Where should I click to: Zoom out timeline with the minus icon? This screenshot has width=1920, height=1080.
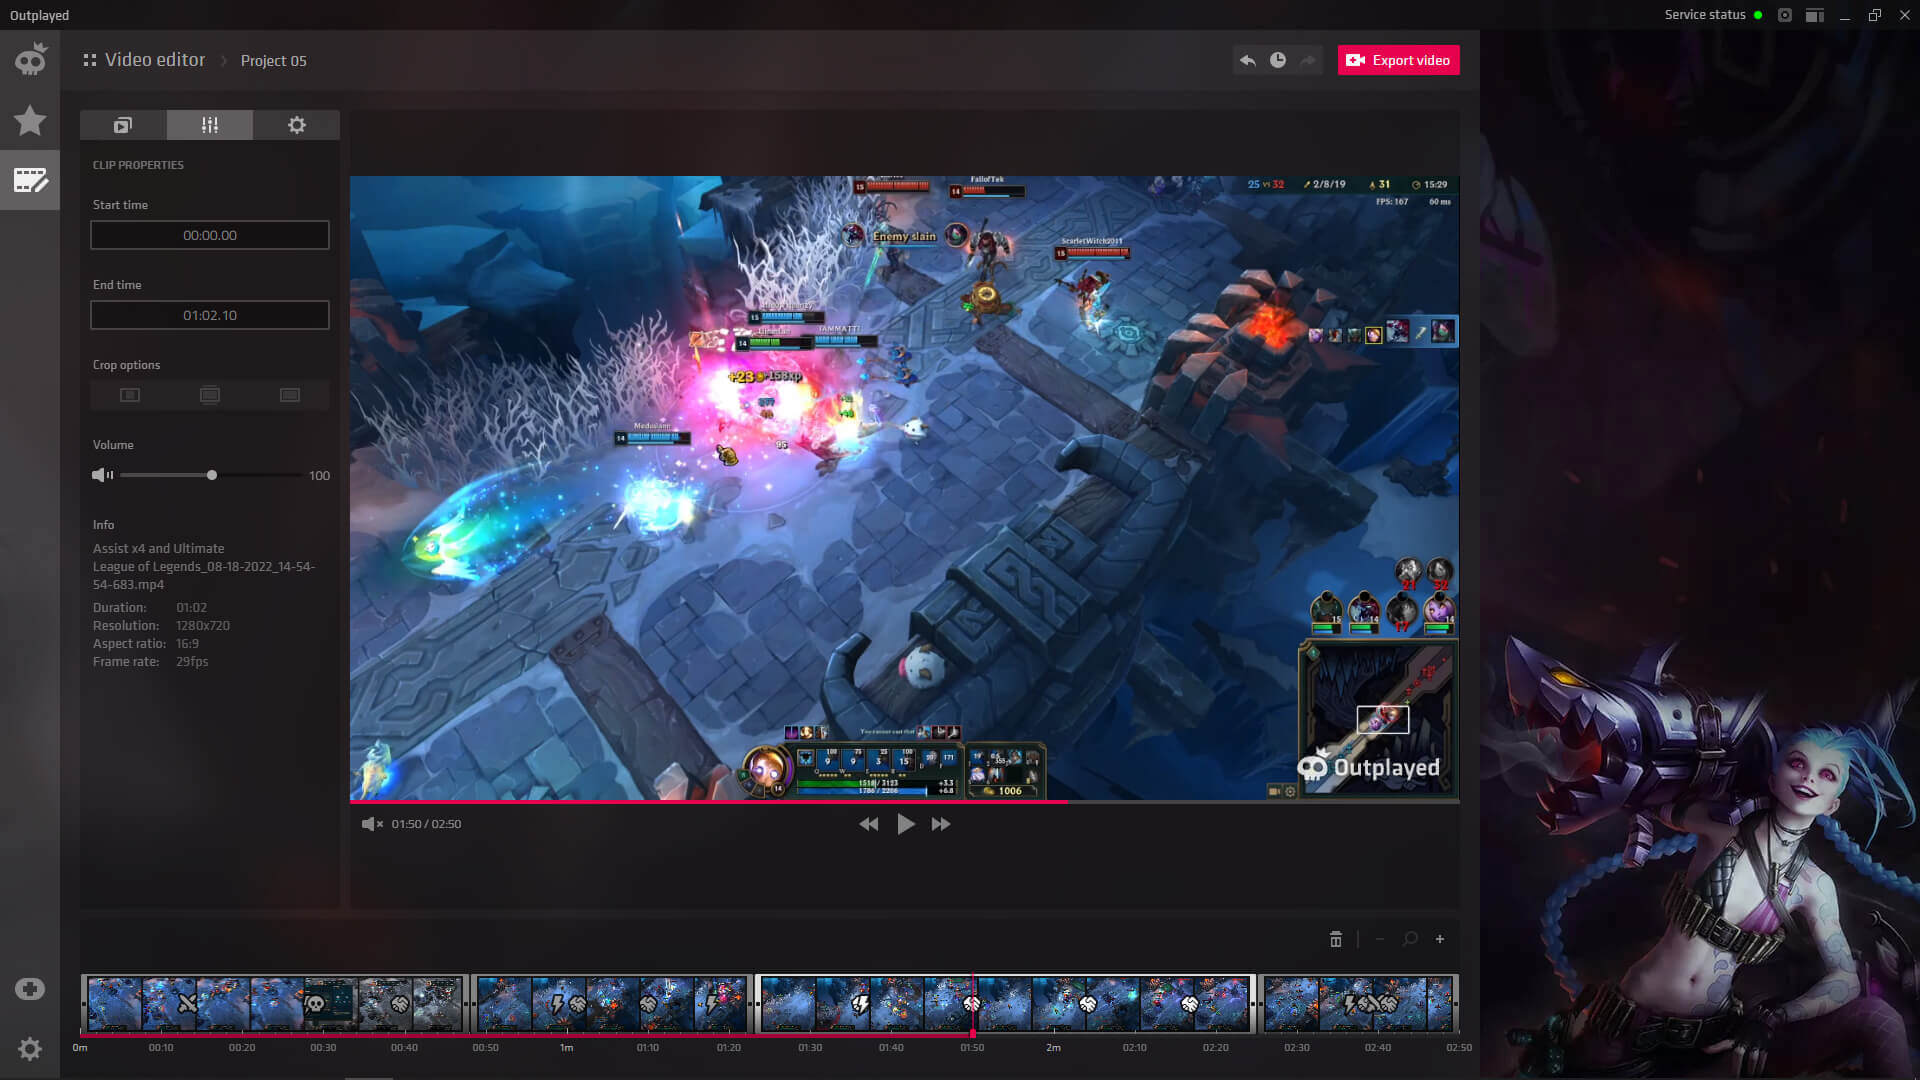point(1381,939)
